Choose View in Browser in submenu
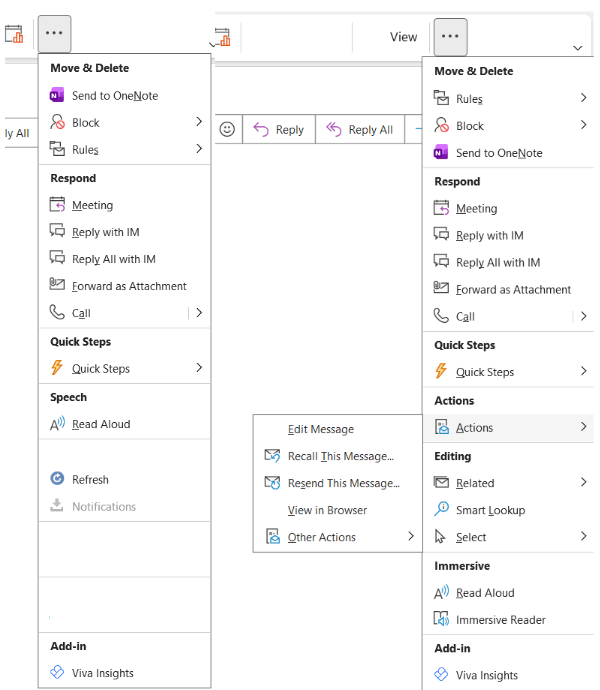Image resolution: width=600 pixels, height=690 pixels. pyautogui.click(x=338, y=510)
